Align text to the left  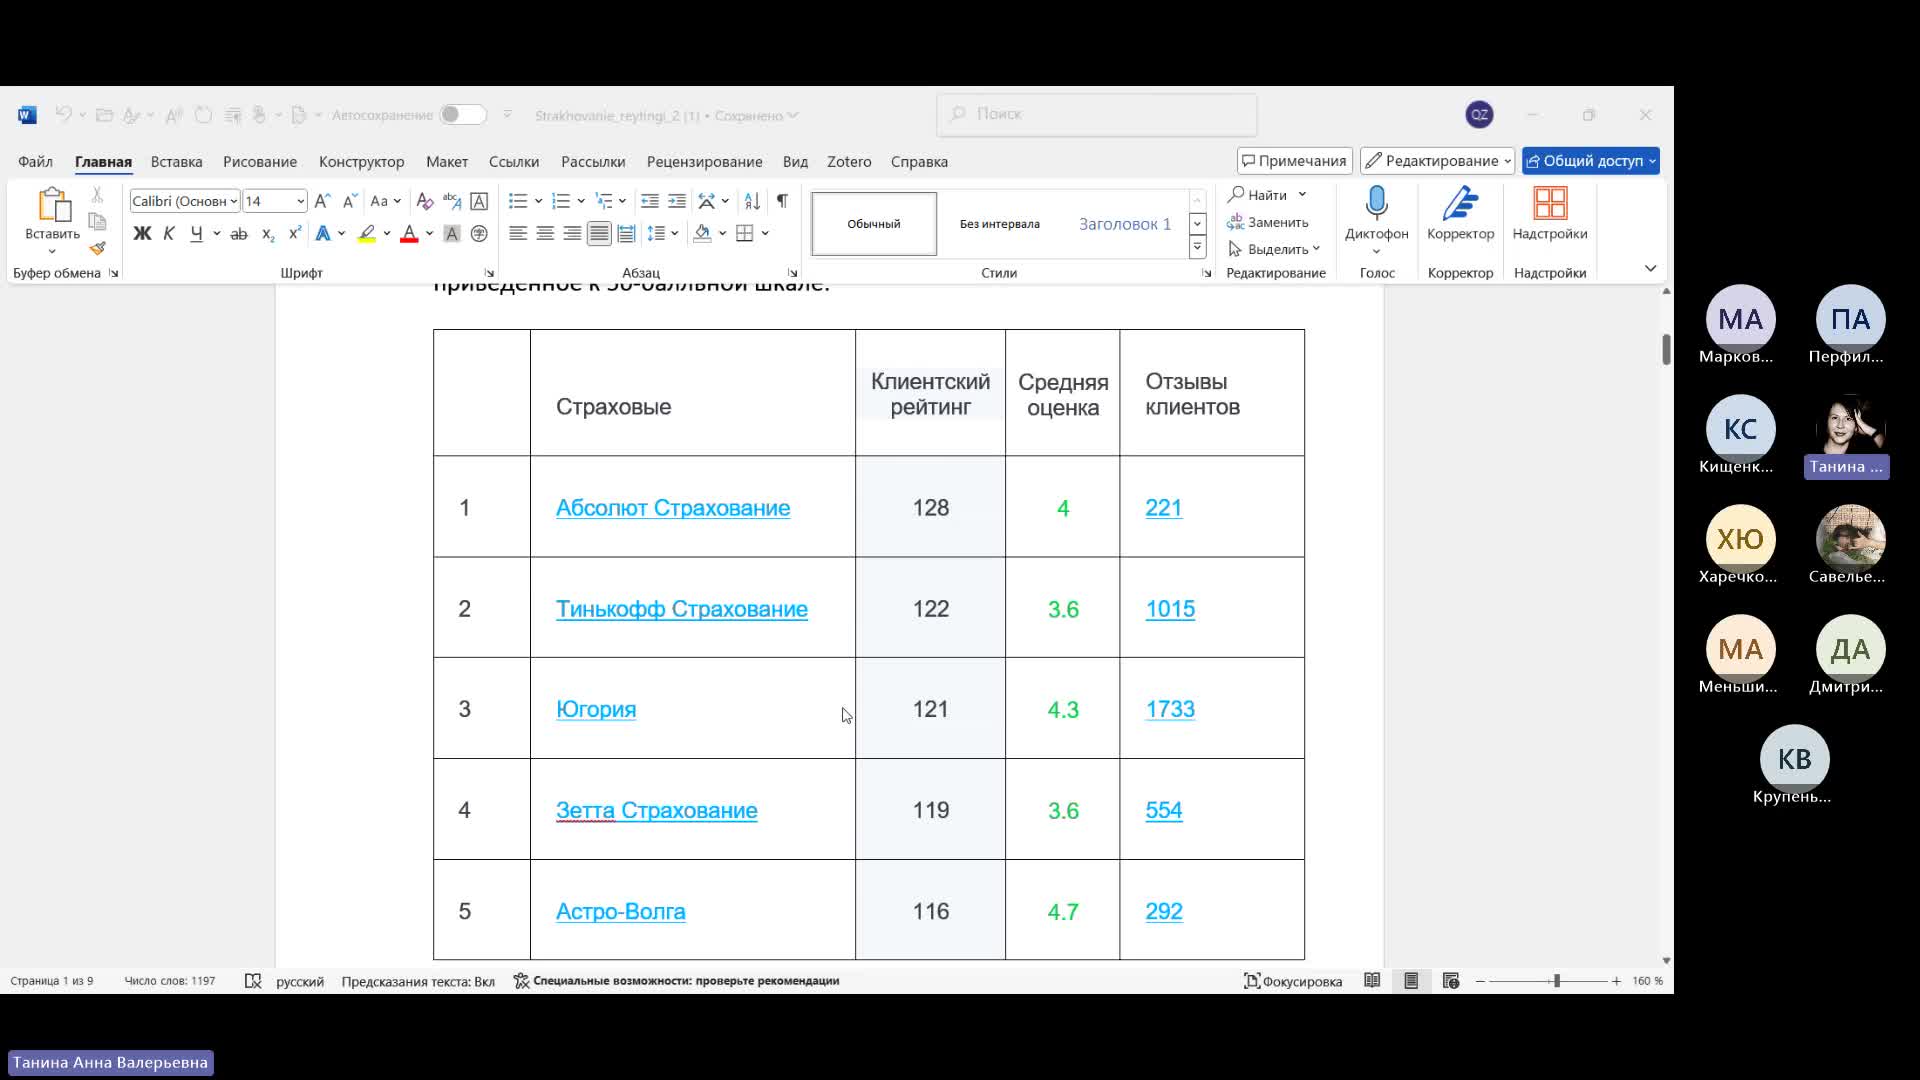[x=518, y=233]
